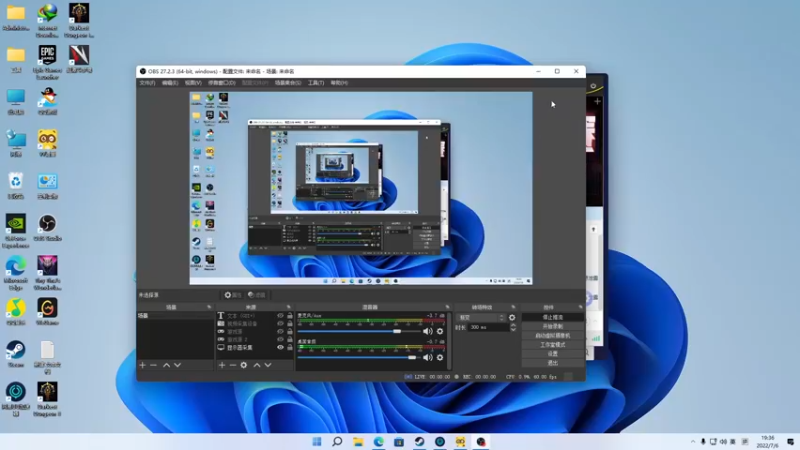The image size is (800, 450).
Task: Open the File (F) menu in OBS
Action: click(x=147, y=83)
